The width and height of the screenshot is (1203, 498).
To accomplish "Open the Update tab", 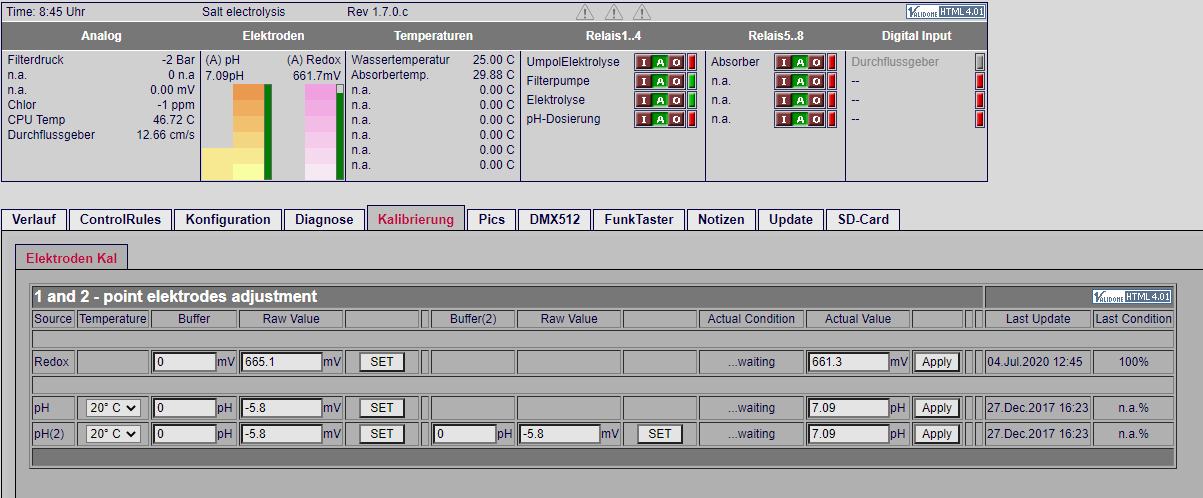I will (x=790, y=219).
